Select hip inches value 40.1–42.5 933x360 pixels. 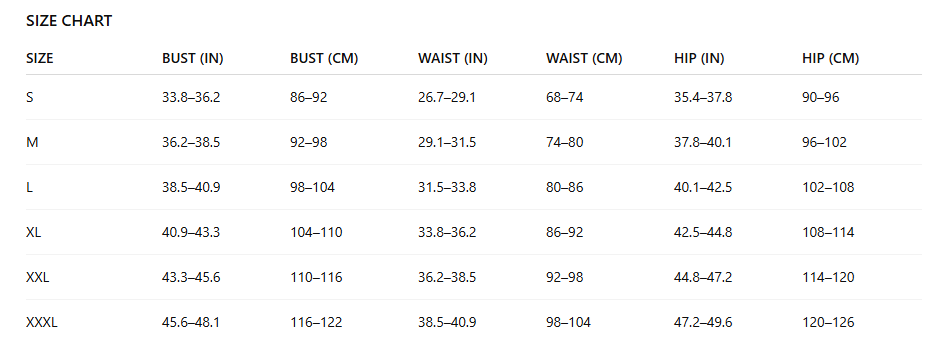[x=703, y=187]
